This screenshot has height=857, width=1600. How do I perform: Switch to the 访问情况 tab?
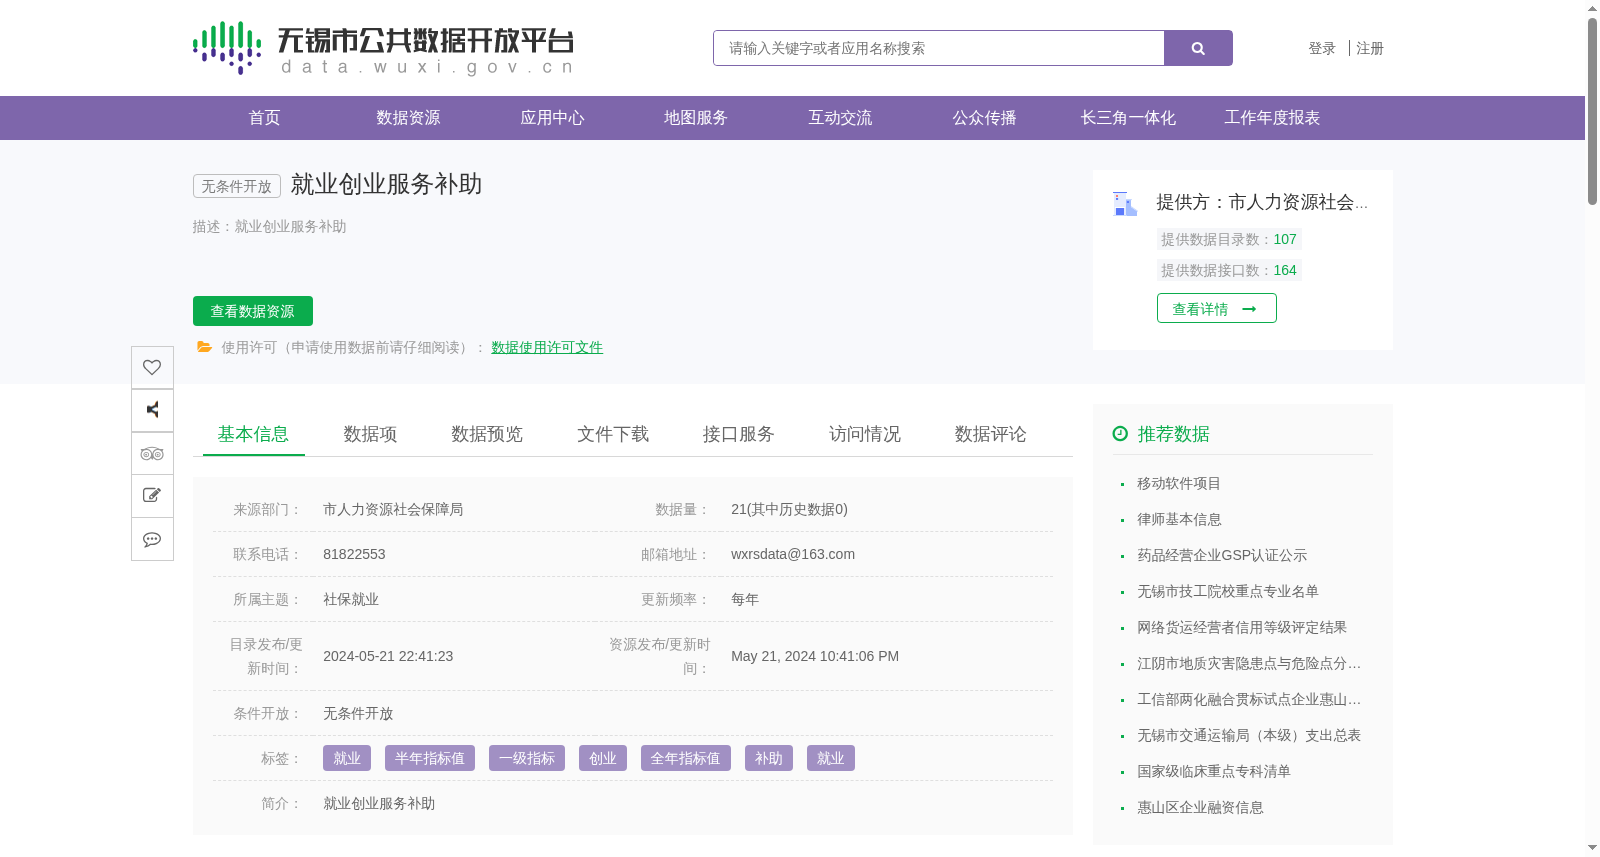coord(865,434)
